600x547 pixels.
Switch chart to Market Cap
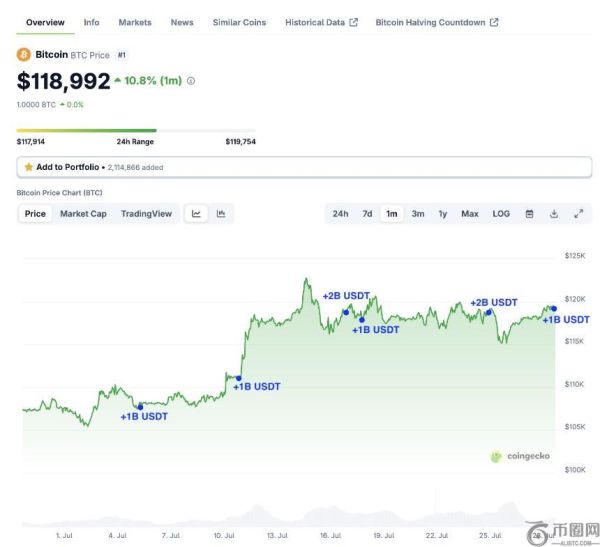(x=83, y=213)
